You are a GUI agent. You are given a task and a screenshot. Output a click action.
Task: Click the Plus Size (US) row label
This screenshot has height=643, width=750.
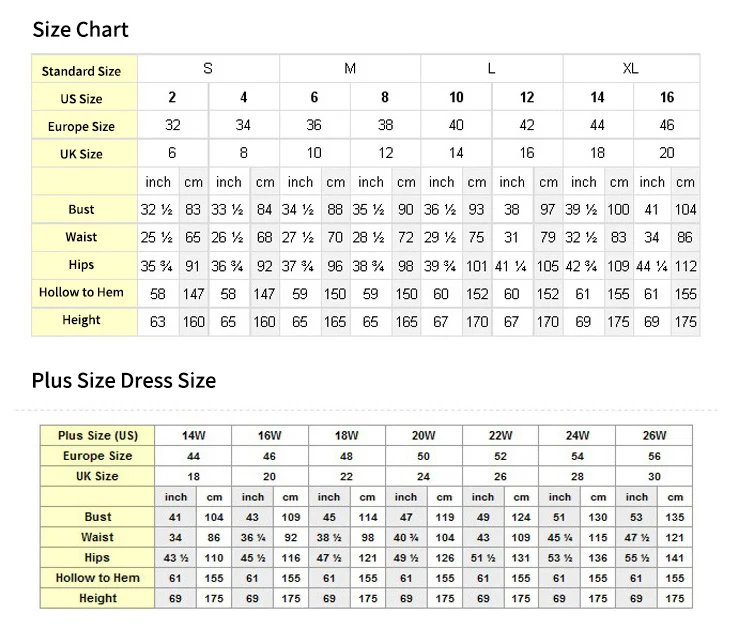tap(98, 436)
